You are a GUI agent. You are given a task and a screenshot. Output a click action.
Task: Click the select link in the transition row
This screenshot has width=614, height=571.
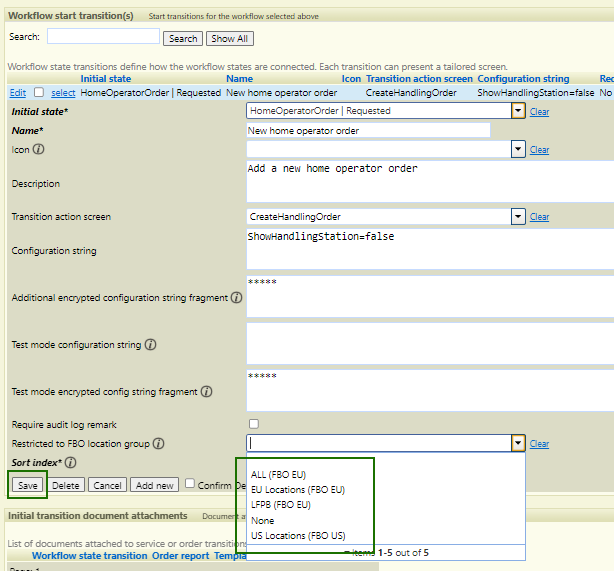coord(63,93)
